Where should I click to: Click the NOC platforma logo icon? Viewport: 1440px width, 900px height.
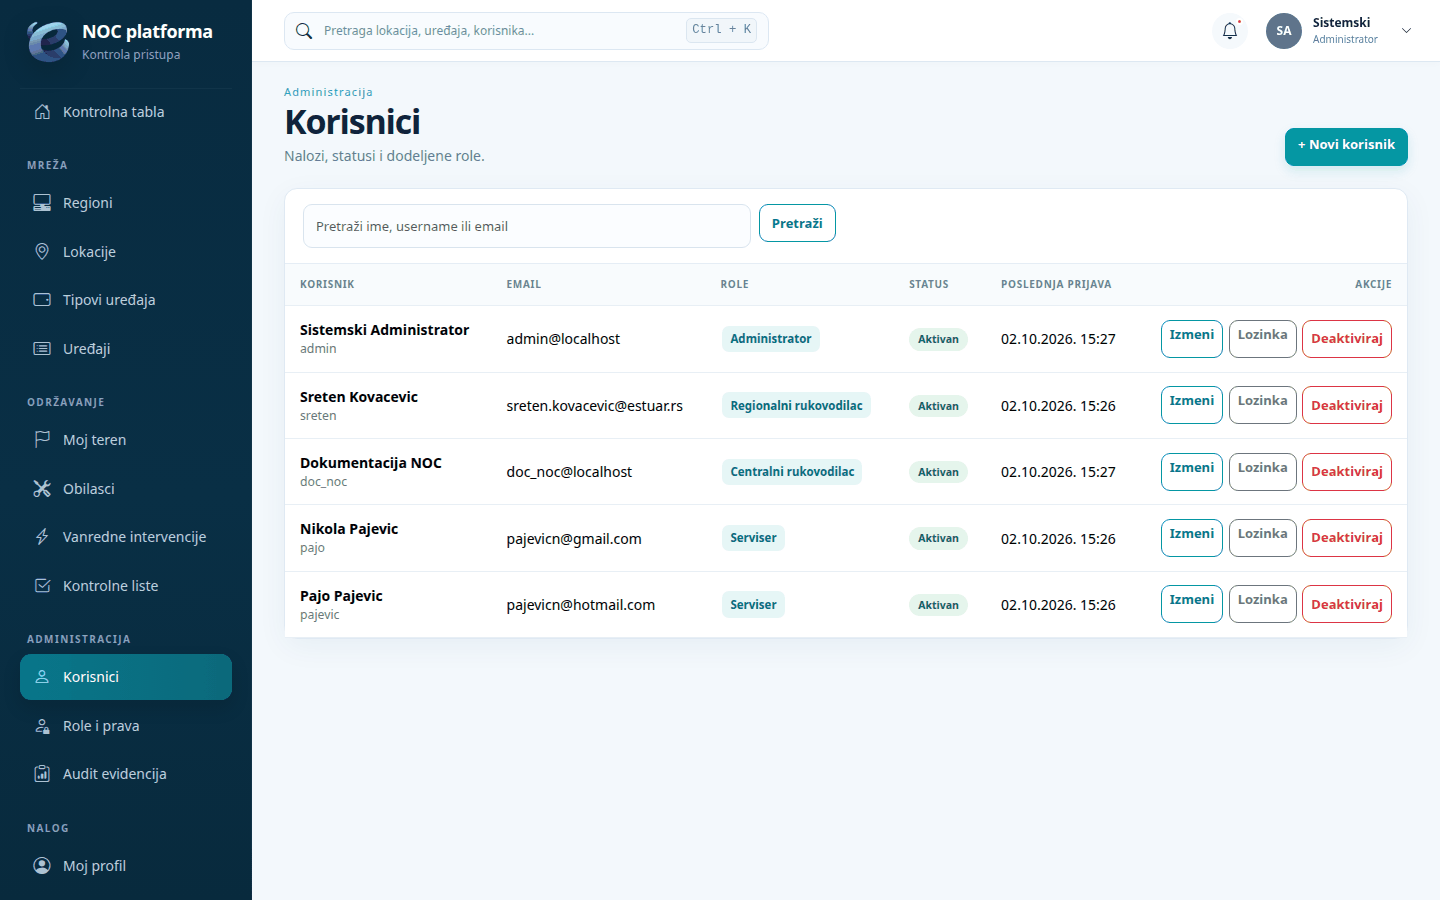pos(48,41)
